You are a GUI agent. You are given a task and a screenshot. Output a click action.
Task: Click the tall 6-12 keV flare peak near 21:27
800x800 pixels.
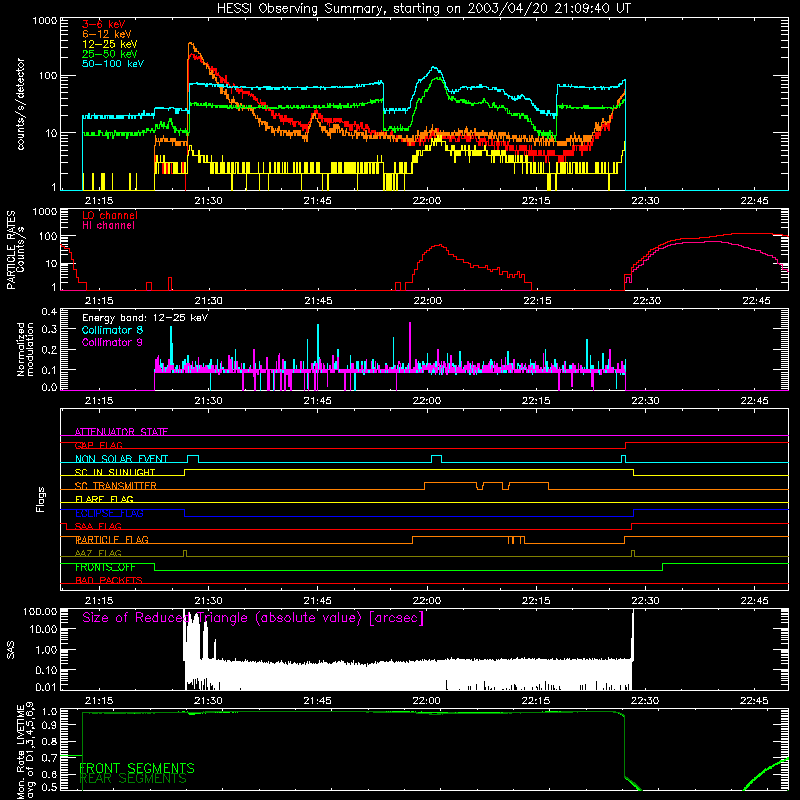(x=191, y=44)
